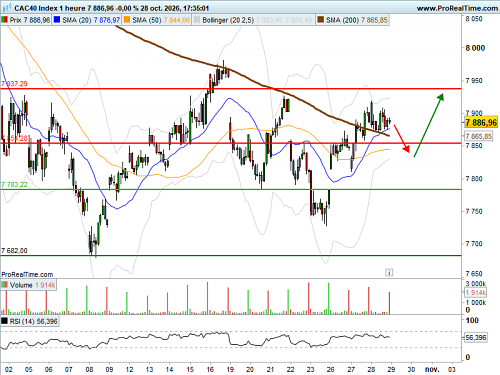
Task: Click the 1 000k volume axis label
Action: coord(476,302)
